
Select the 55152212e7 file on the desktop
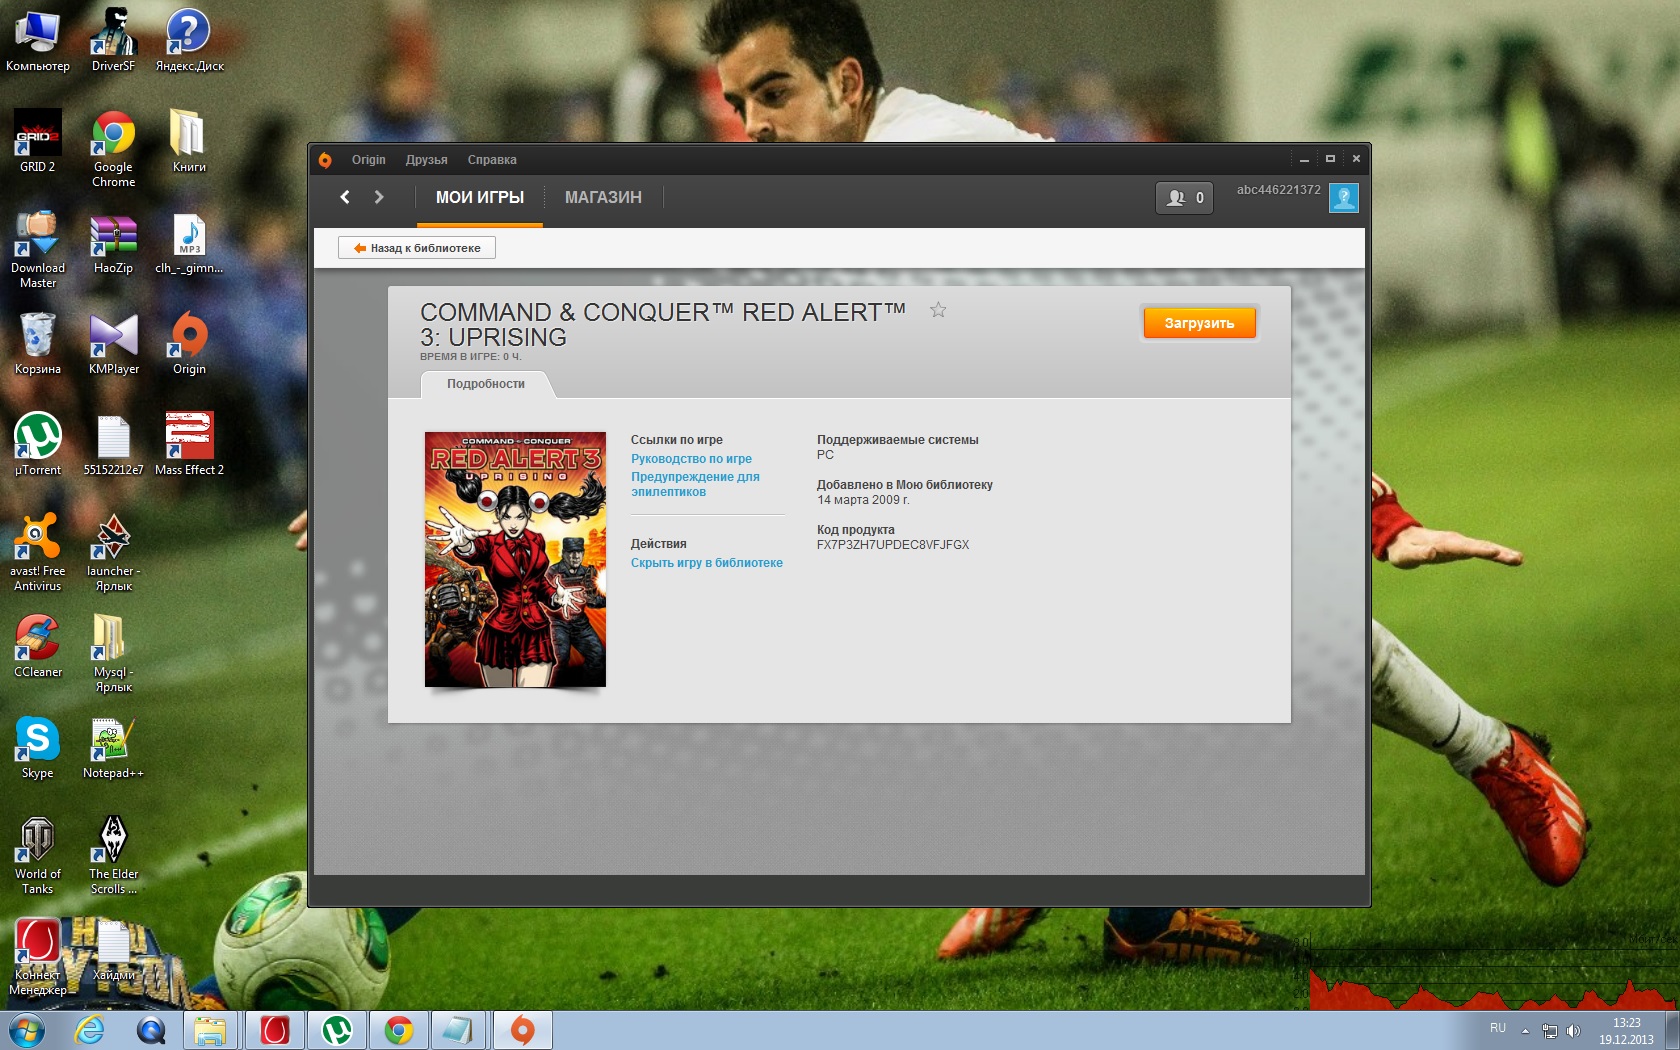click(113, 445)
